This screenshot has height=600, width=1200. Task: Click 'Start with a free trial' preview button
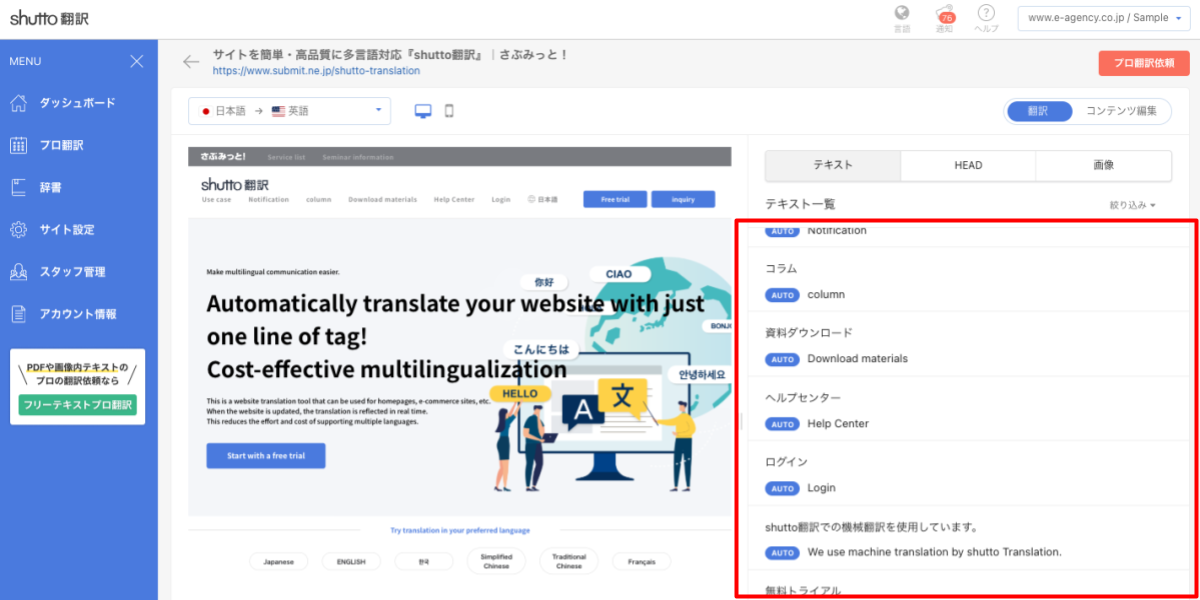[266, 456]
